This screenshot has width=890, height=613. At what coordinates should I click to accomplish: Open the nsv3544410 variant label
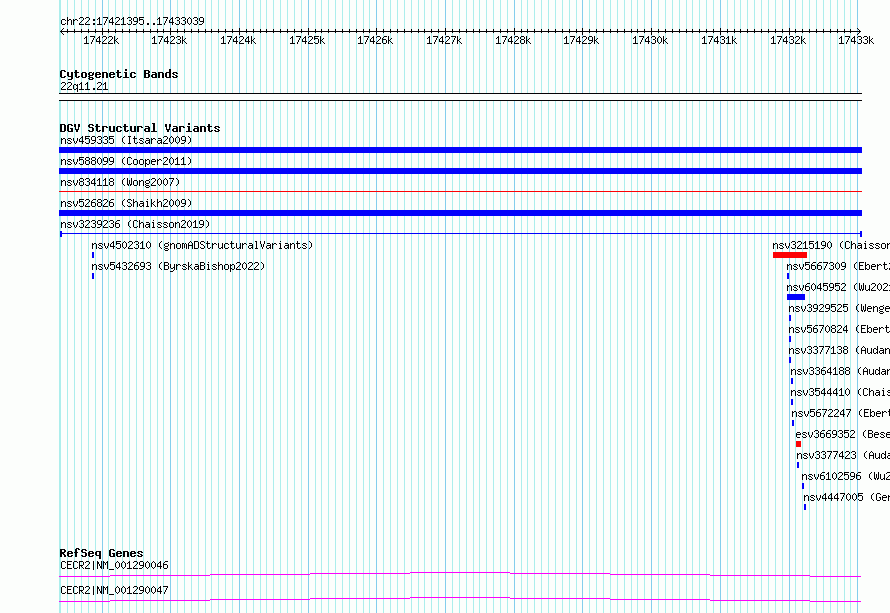pos(840,392)
